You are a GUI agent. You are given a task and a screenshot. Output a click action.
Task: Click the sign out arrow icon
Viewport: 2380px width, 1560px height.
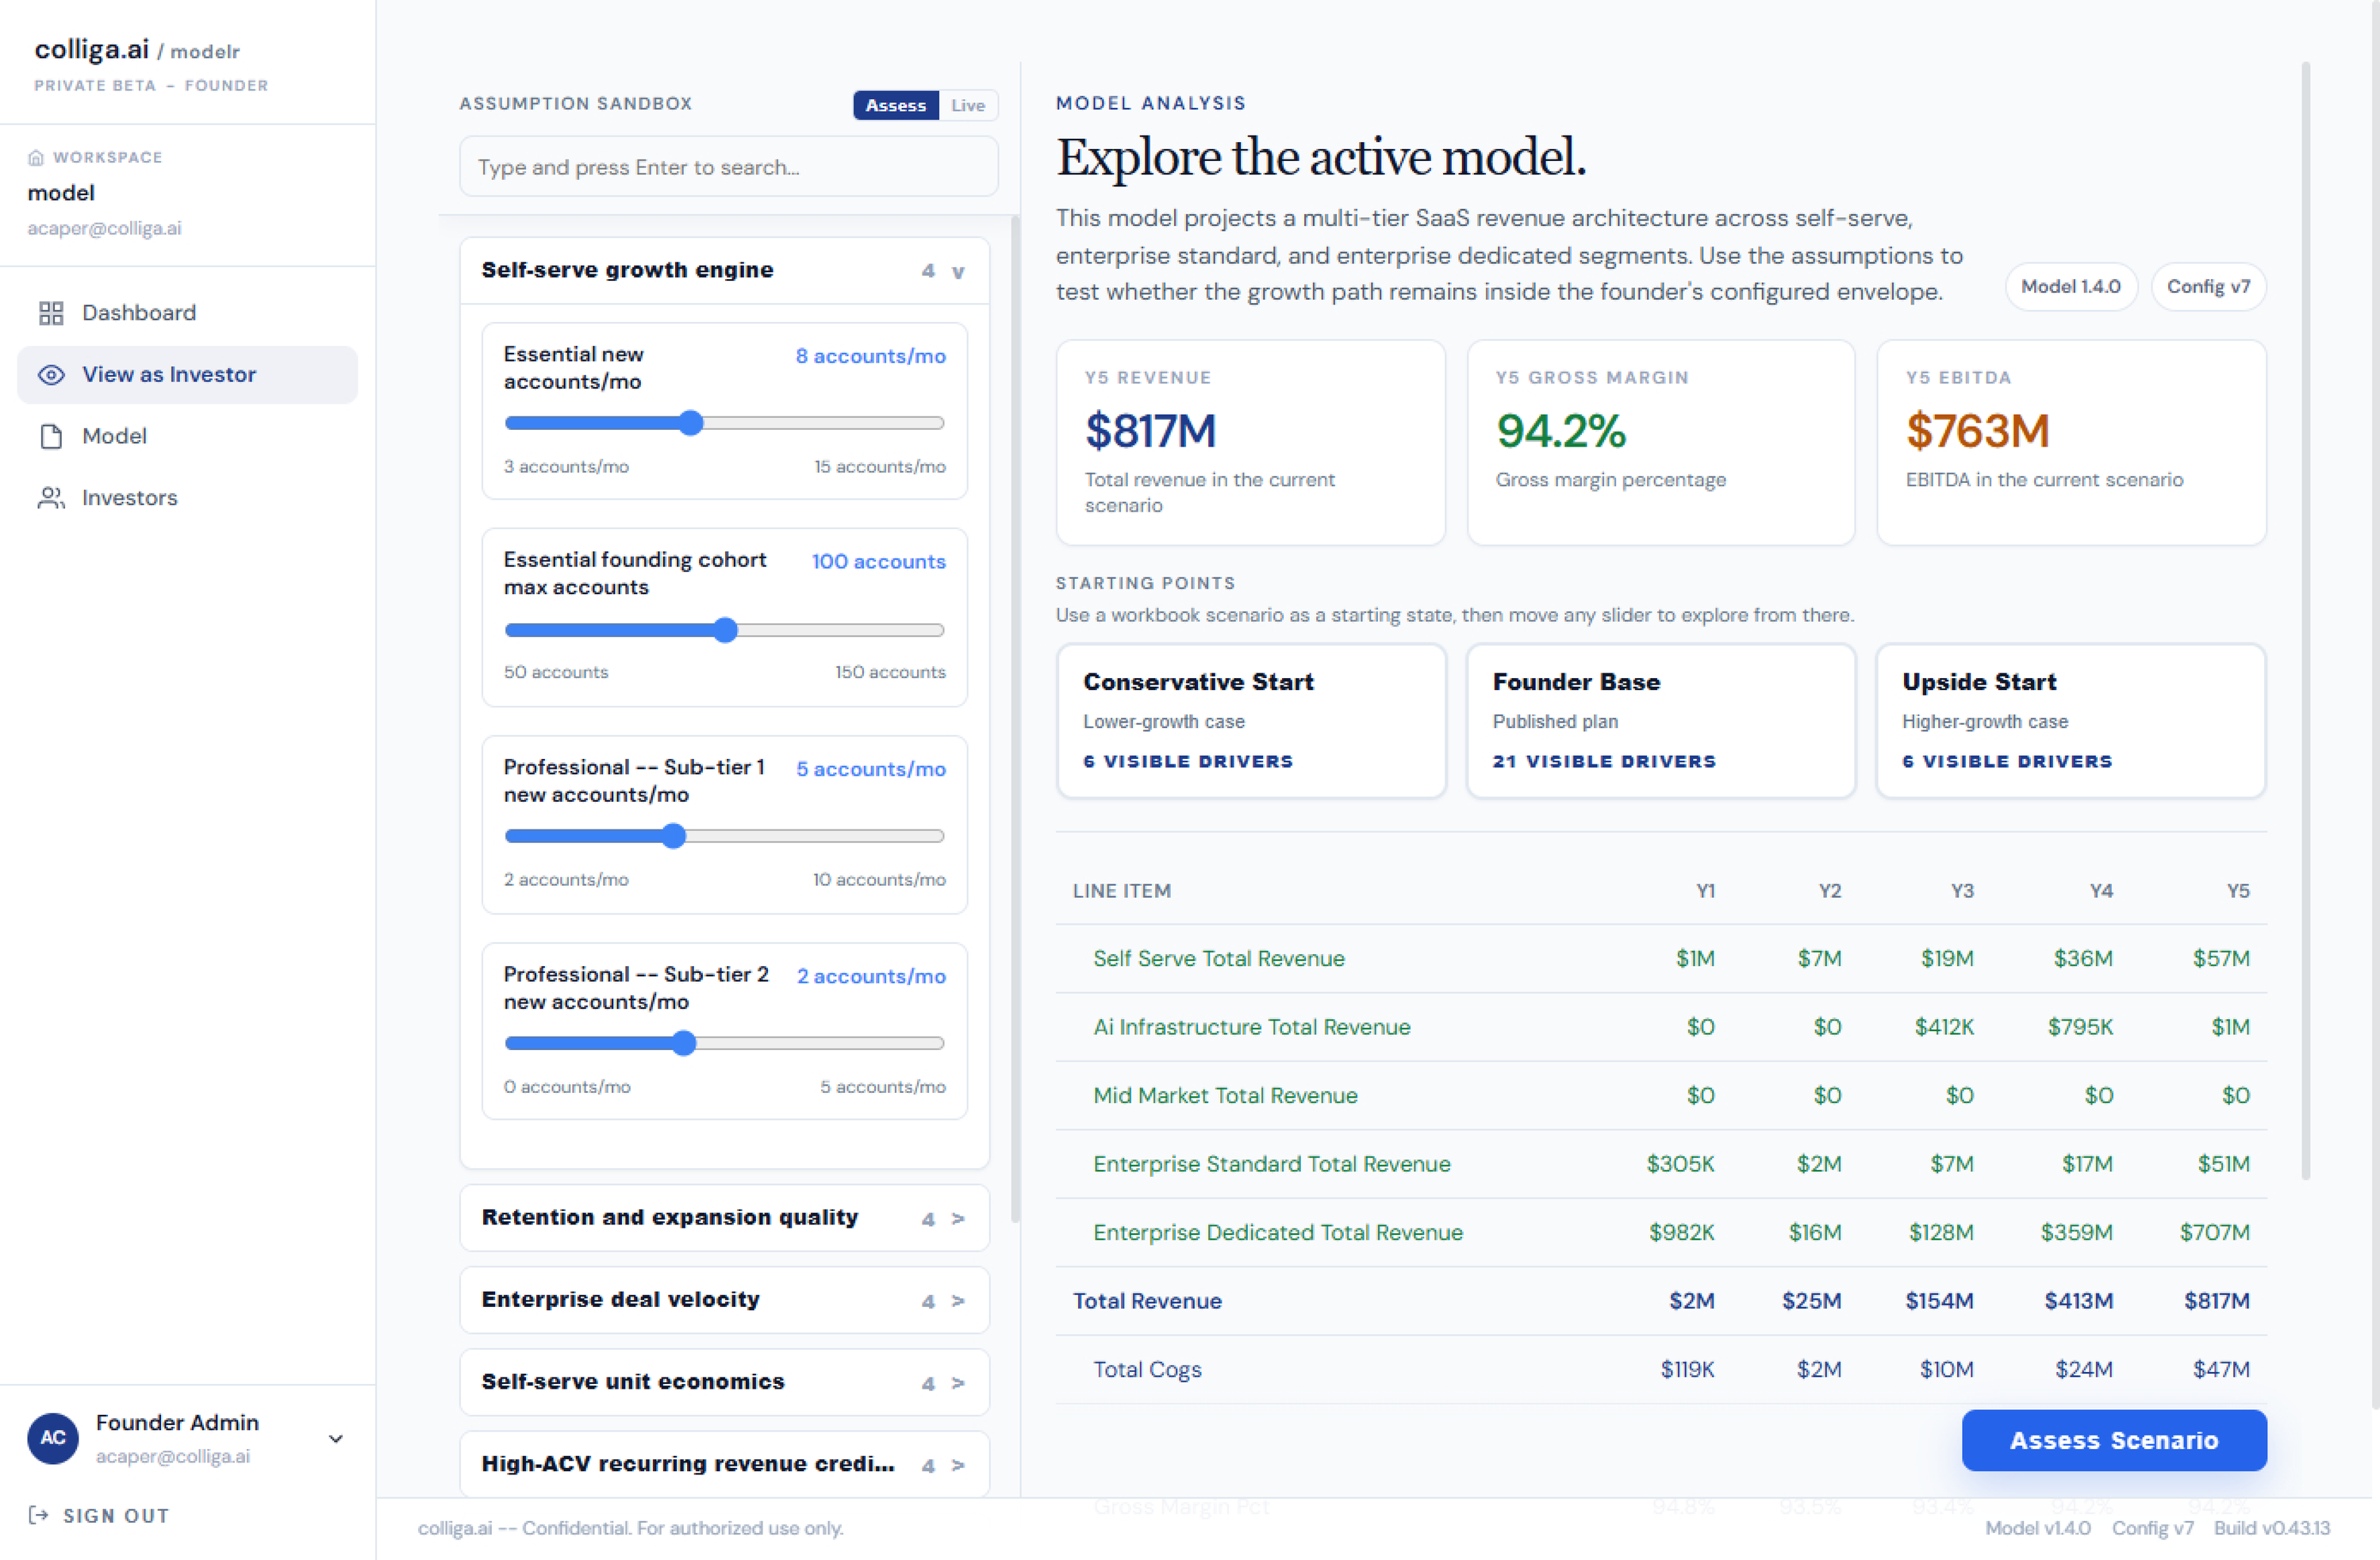[x=38, y=1515]
